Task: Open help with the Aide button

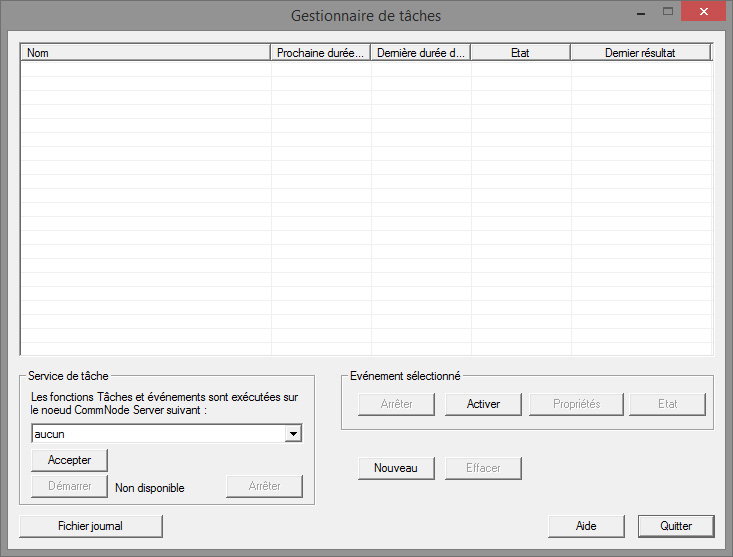Action: coord(586,526)
